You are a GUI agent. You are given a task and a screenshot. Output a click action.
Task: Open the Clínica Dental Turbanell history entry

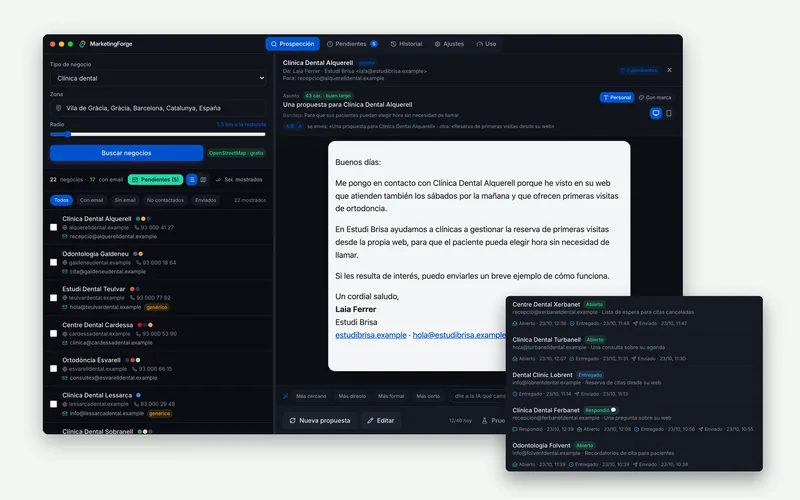click(634, 349)
